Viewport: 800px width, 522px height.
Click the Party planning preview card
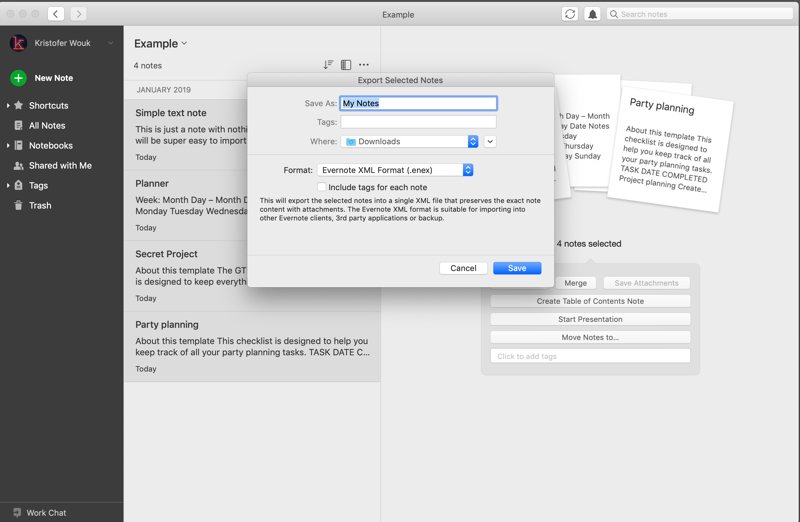coord(670,148)
